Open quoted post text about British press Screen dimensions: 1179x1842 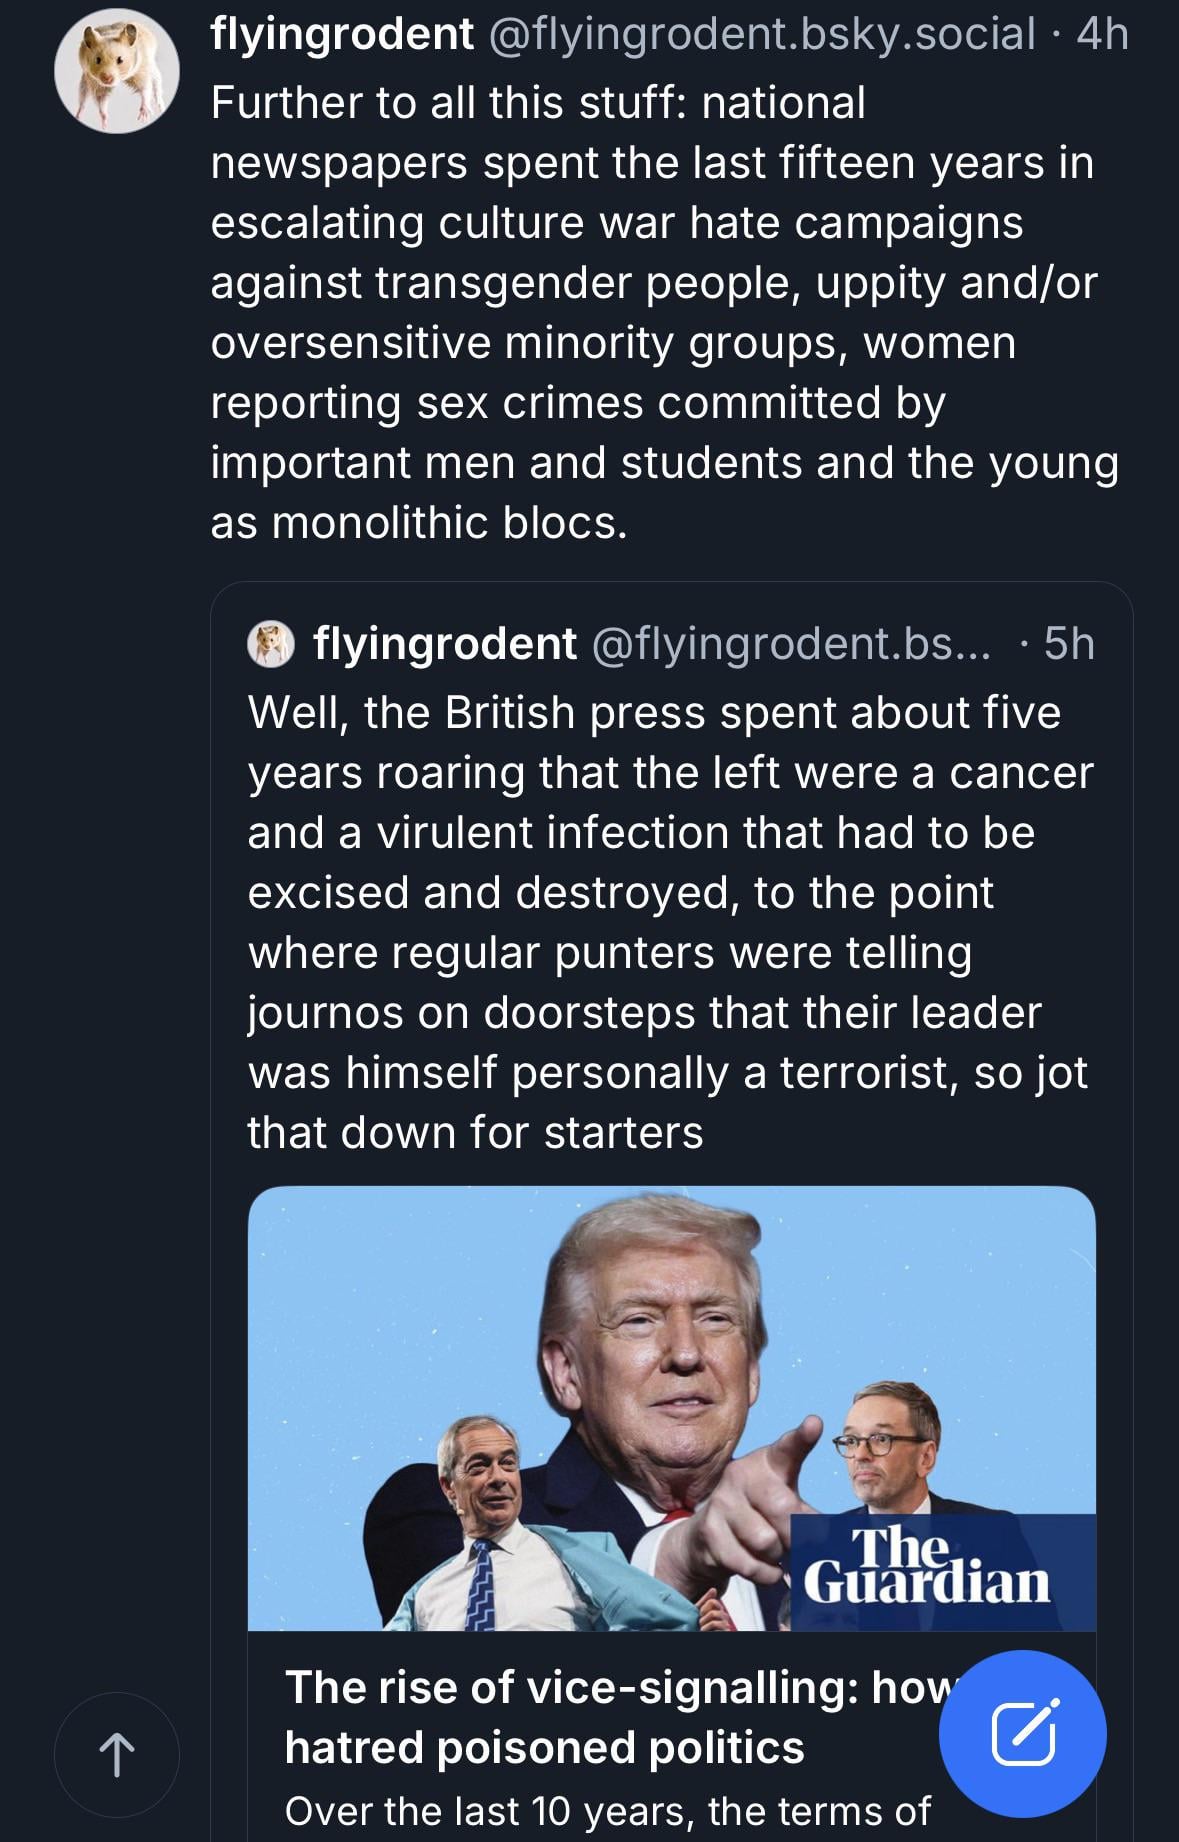click(670, 920)
